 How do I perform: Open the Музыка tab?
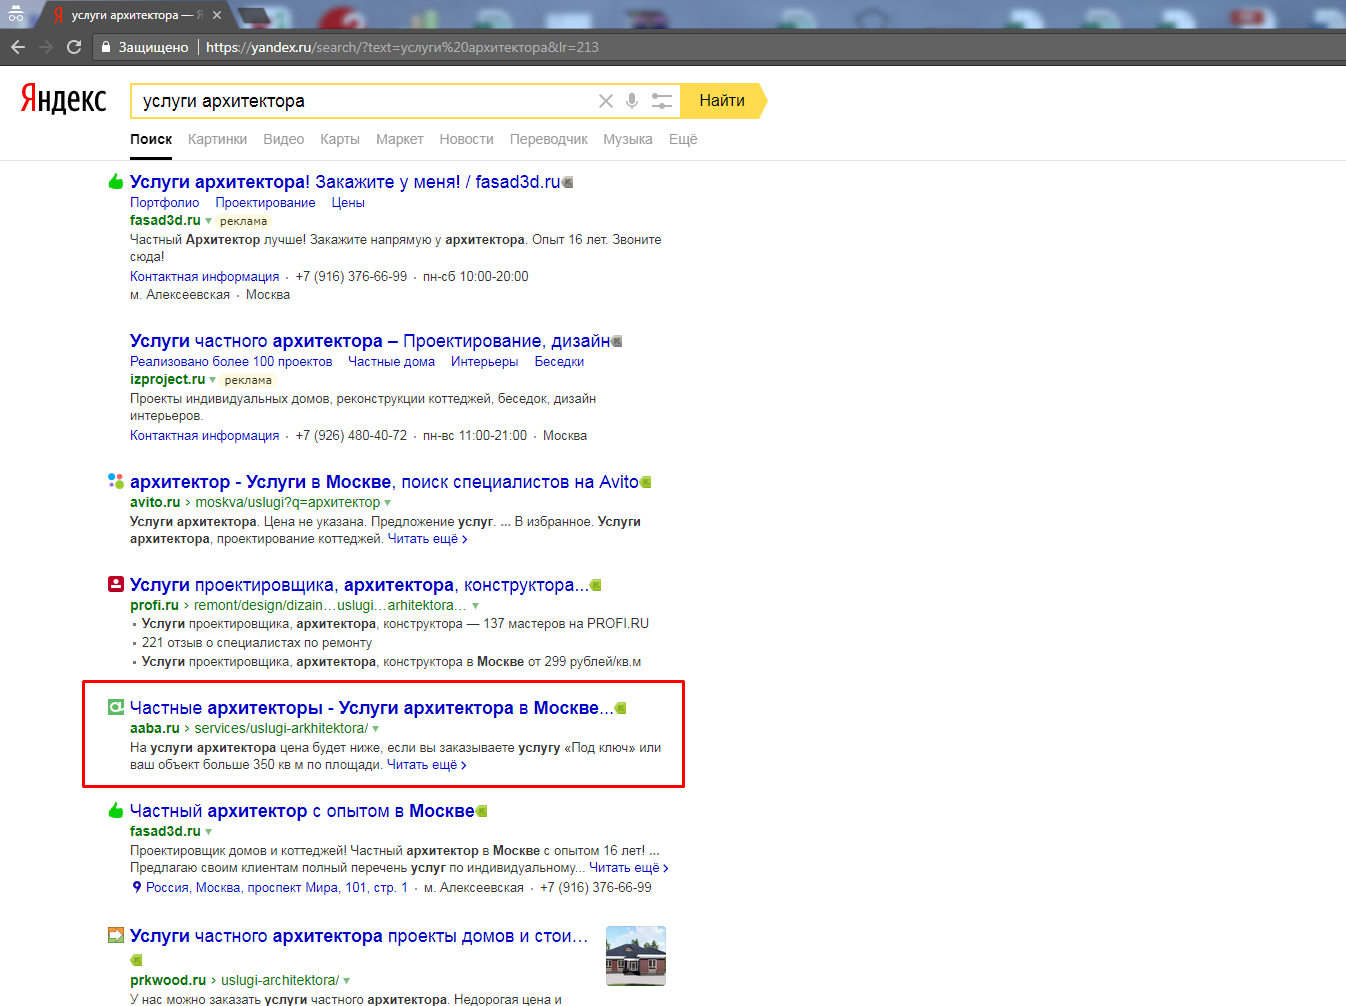(628, 139)
